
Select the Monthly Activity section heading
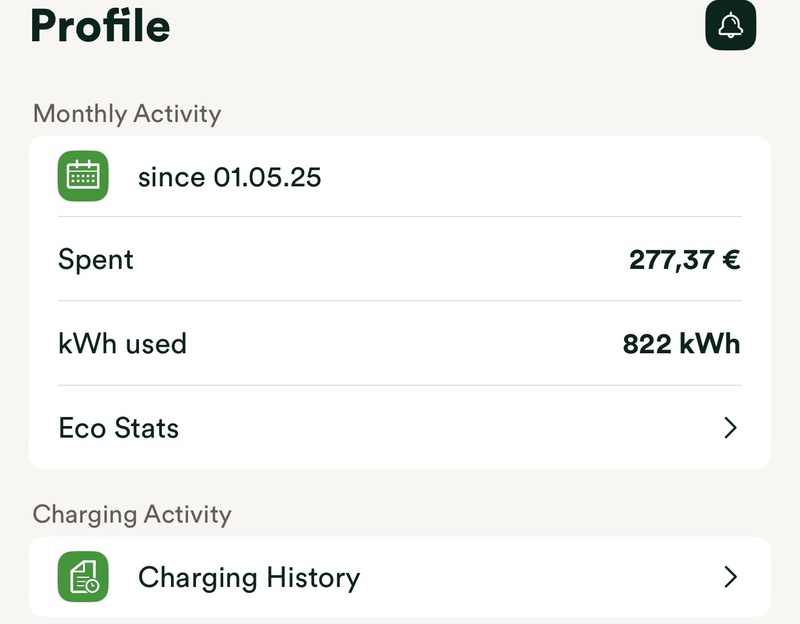(127, 113)
